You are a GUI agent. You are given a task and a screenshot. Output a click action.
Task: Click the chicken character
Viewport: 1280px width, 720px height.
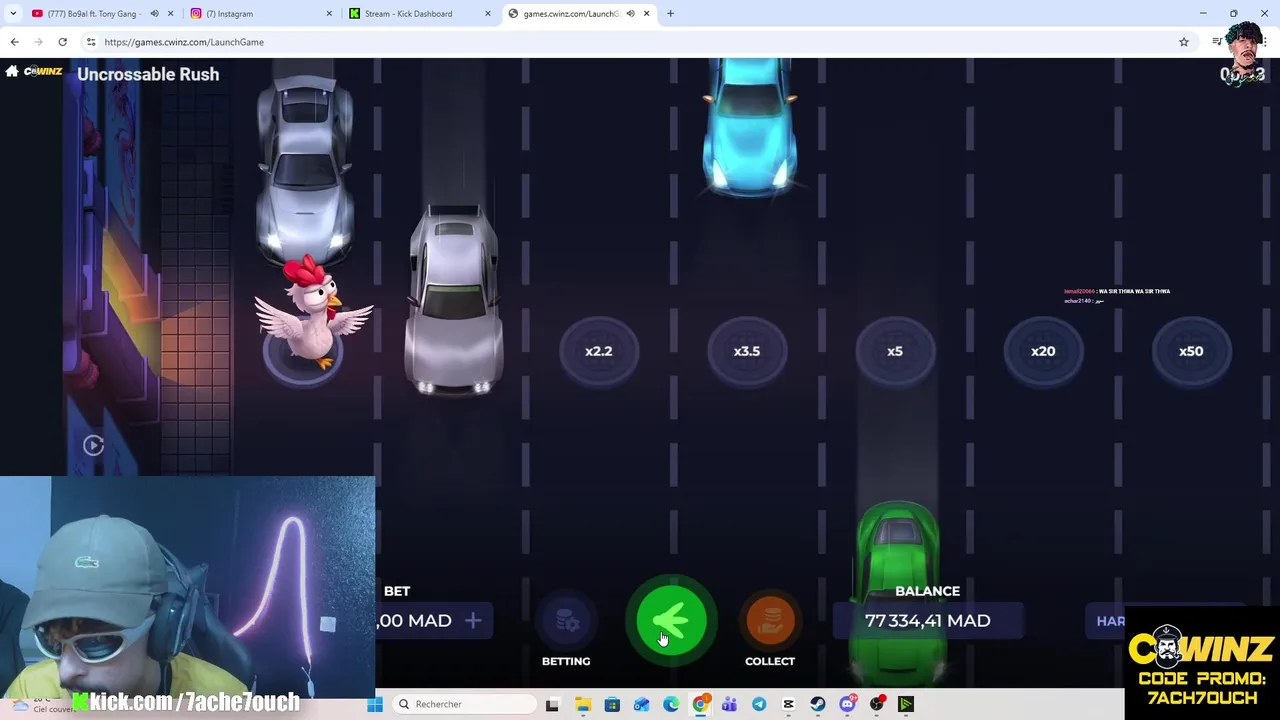312,312
